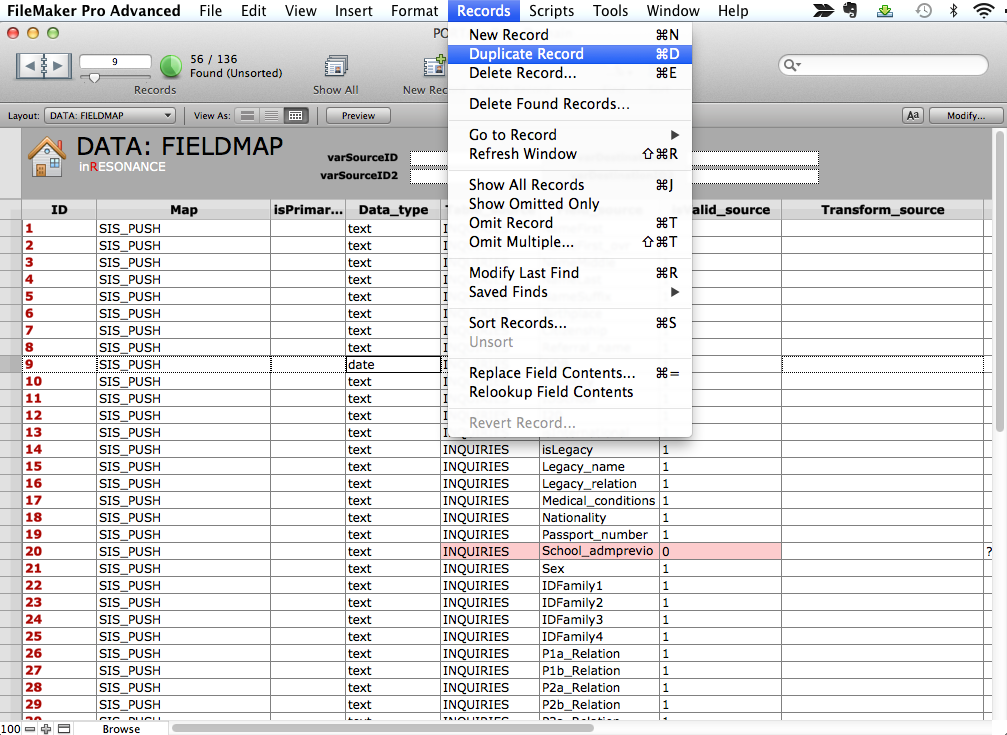The height and width of the screenshot is (735, 1007).
Task: Click the New Record toolbar icon
Action: click(x=436, y=66)
